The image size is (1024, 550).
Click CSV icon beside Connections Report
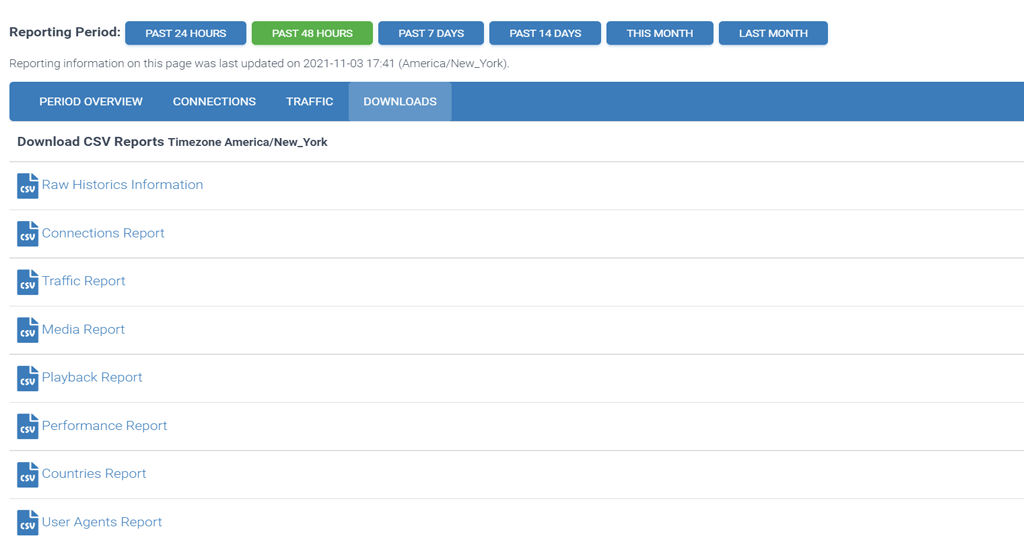pyautogui.click(x=27, y=234)
